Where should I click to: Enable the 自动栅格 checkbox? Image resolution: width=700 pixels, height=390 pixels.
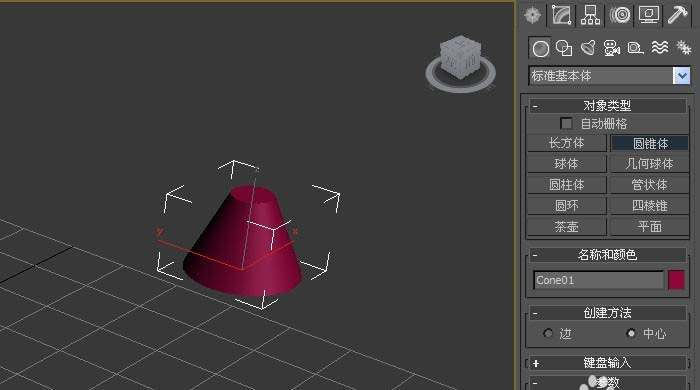(x=566, y=123)
